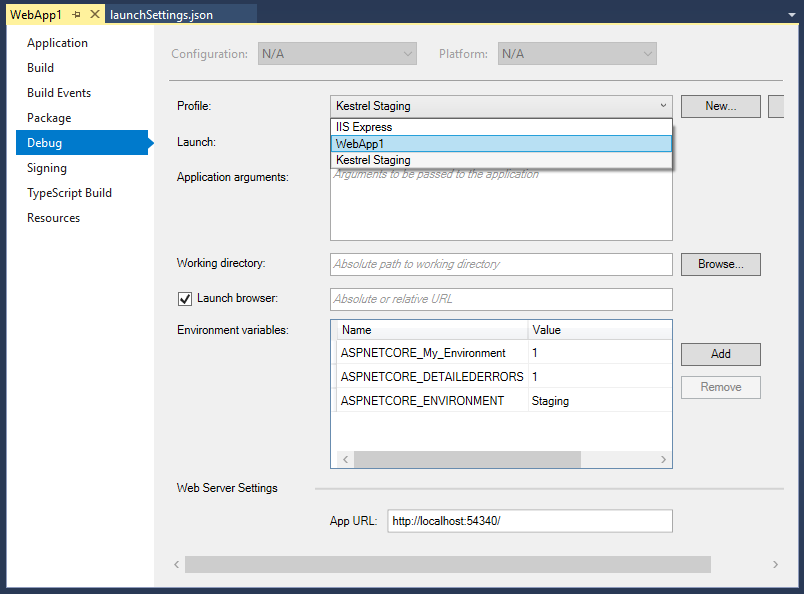Uncheck the Launch browser option
This screenshot has height=595, width=805.
184,298
